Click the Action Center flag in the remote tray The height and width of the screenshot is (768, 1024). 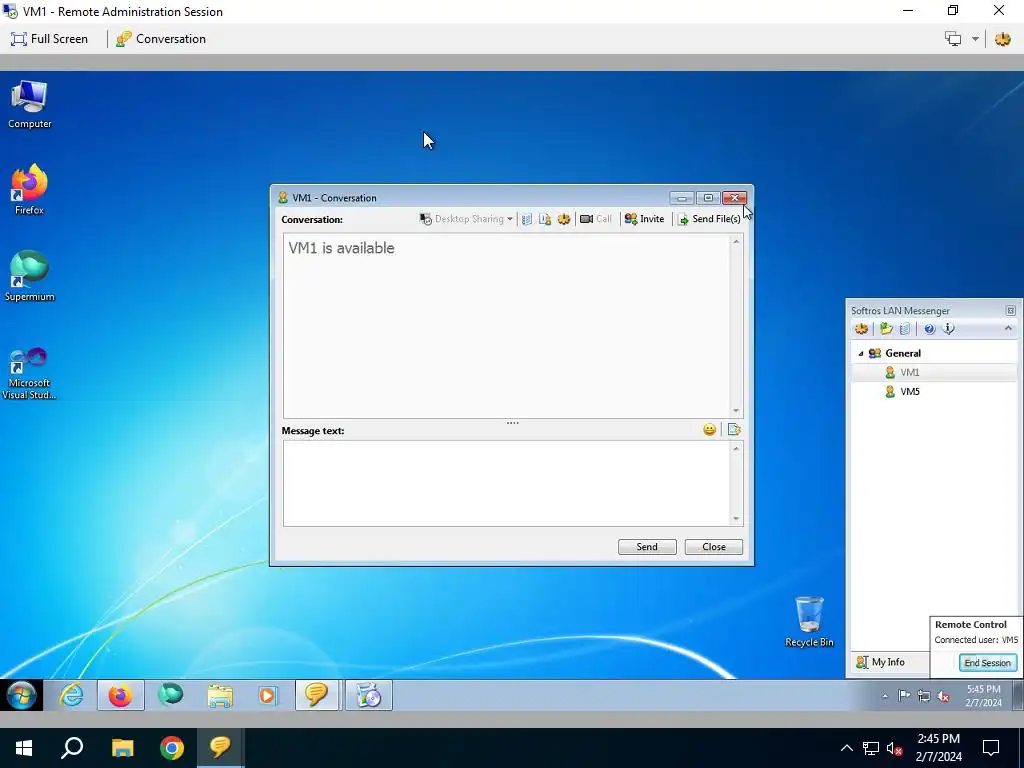click(904, 696)
